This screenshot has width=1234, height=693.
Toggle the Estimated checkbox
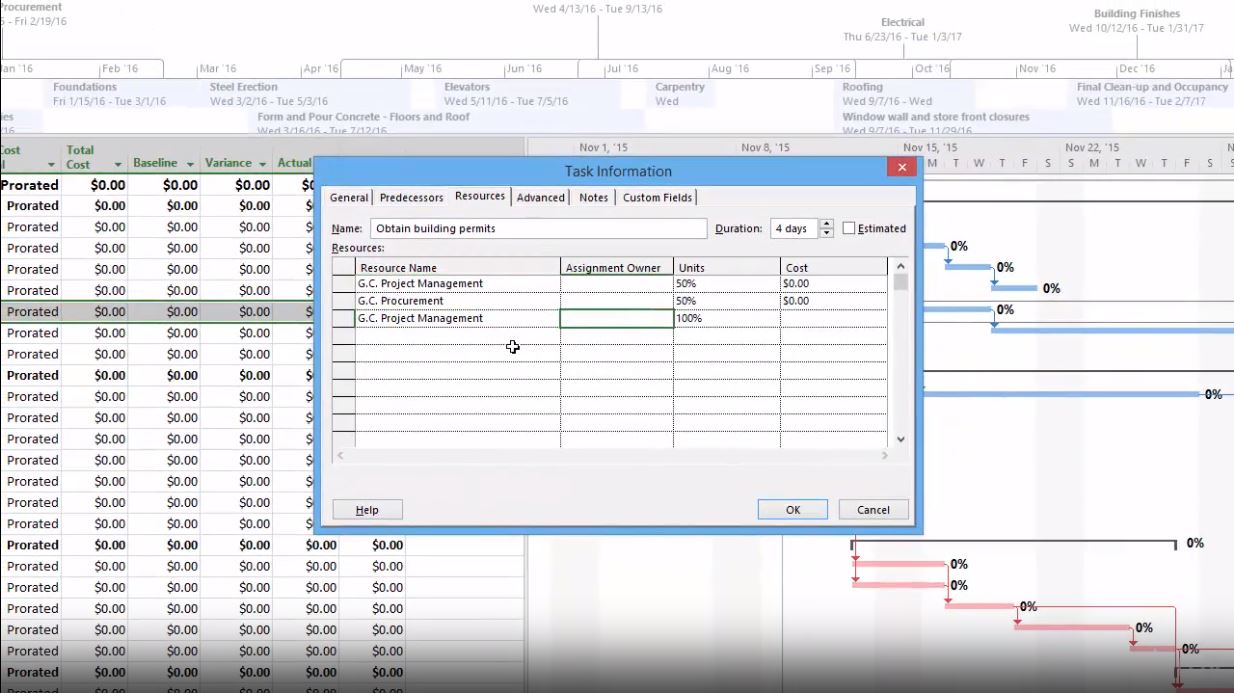click(849, 228)
